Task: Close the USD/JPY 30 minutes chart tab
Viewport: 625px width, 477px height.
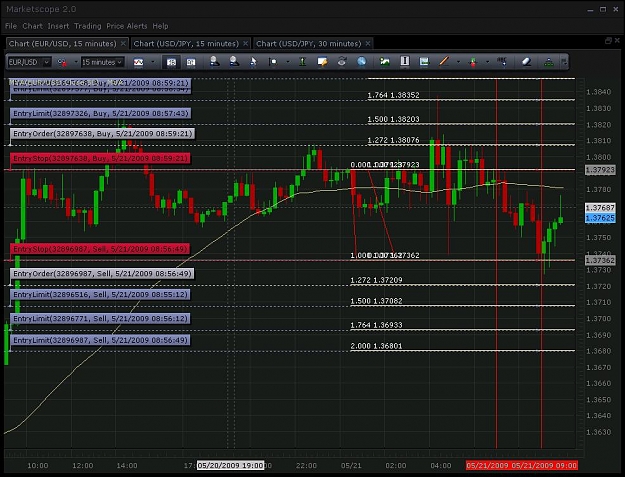Action: tap(368, 43)
